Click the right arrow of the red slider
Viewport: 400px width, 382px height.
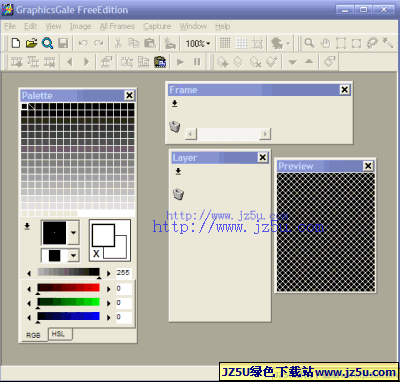pyautogui.click(x=108, y=289)
